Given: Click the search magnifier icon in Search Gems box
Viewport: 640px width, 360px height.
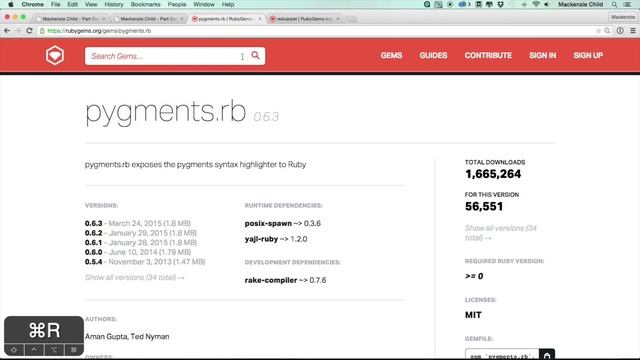Looking at the screenshot, I should point(256,56).
